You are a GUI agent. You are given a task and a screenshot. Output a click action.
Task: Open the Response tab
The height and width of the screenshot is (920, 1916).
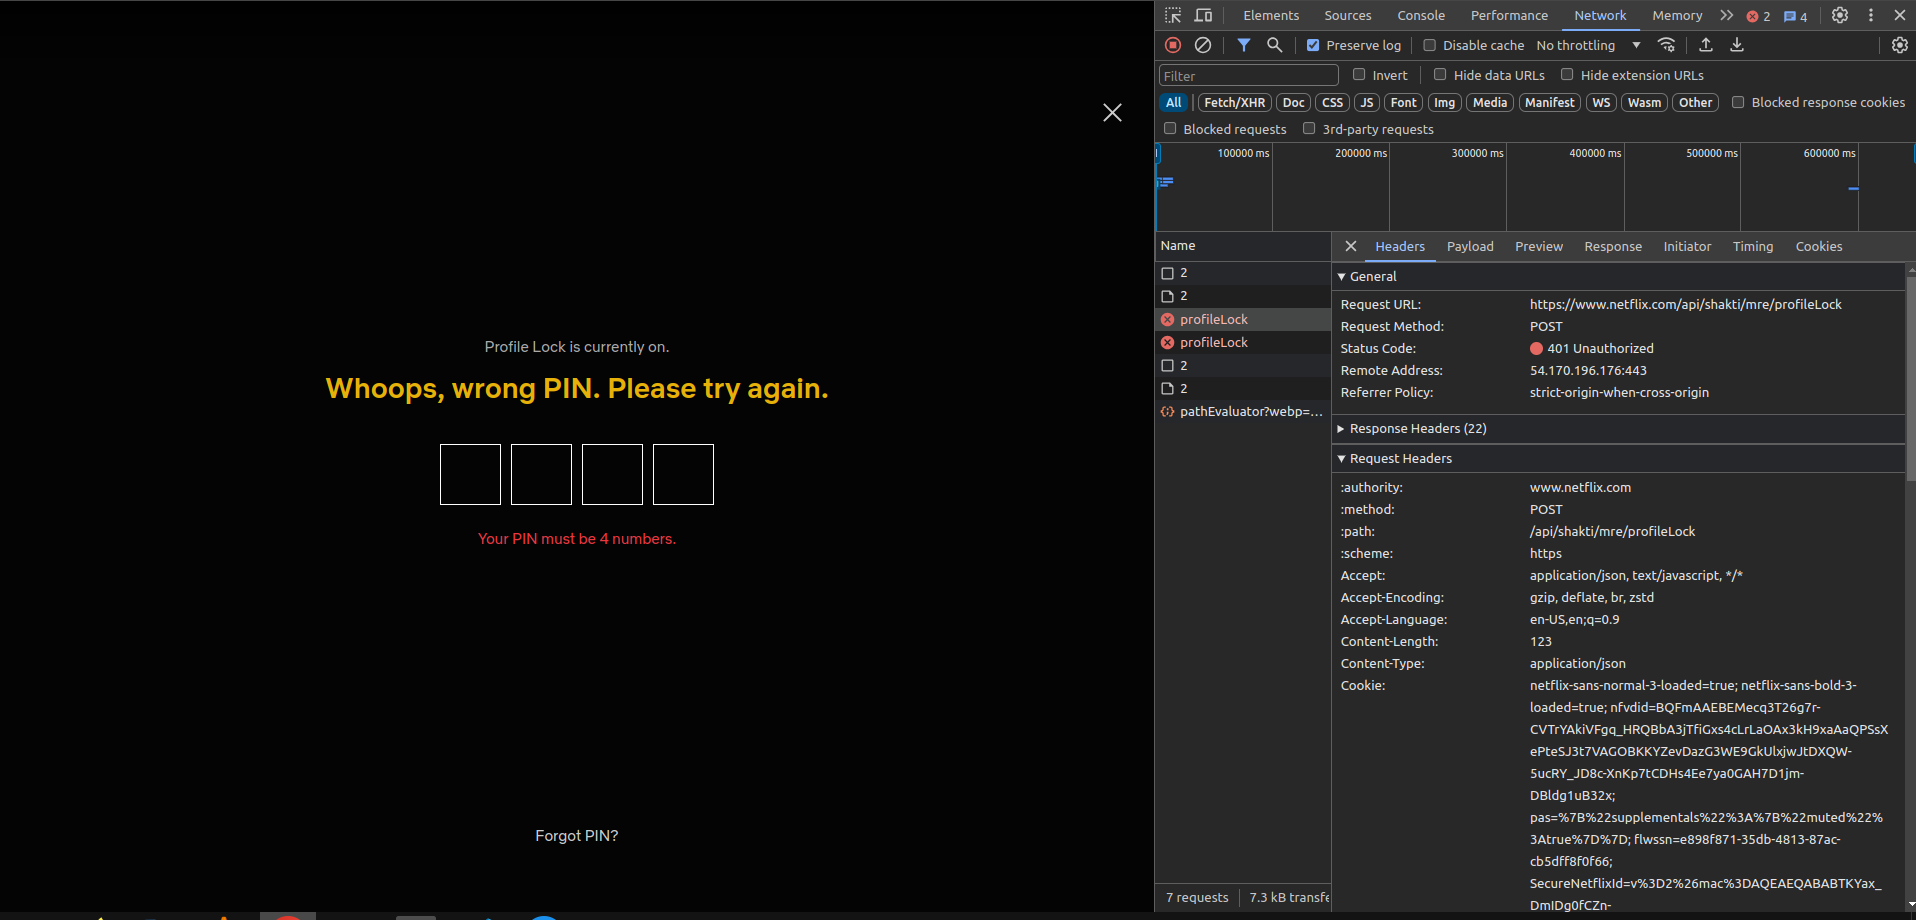click(1613, 246)
